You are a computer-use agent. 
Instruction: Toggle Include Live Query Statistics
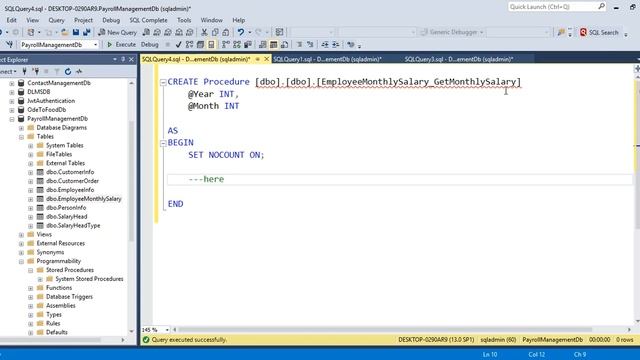click(237, 44)
